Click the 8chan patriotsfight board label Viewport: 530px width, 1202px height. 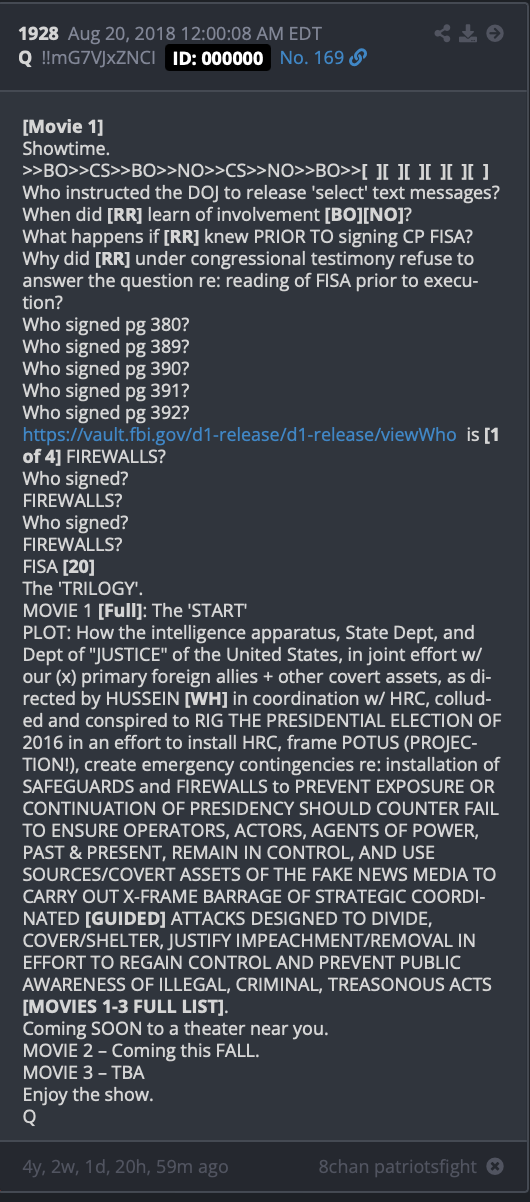pyautogui.click(x=399, y=1166)
